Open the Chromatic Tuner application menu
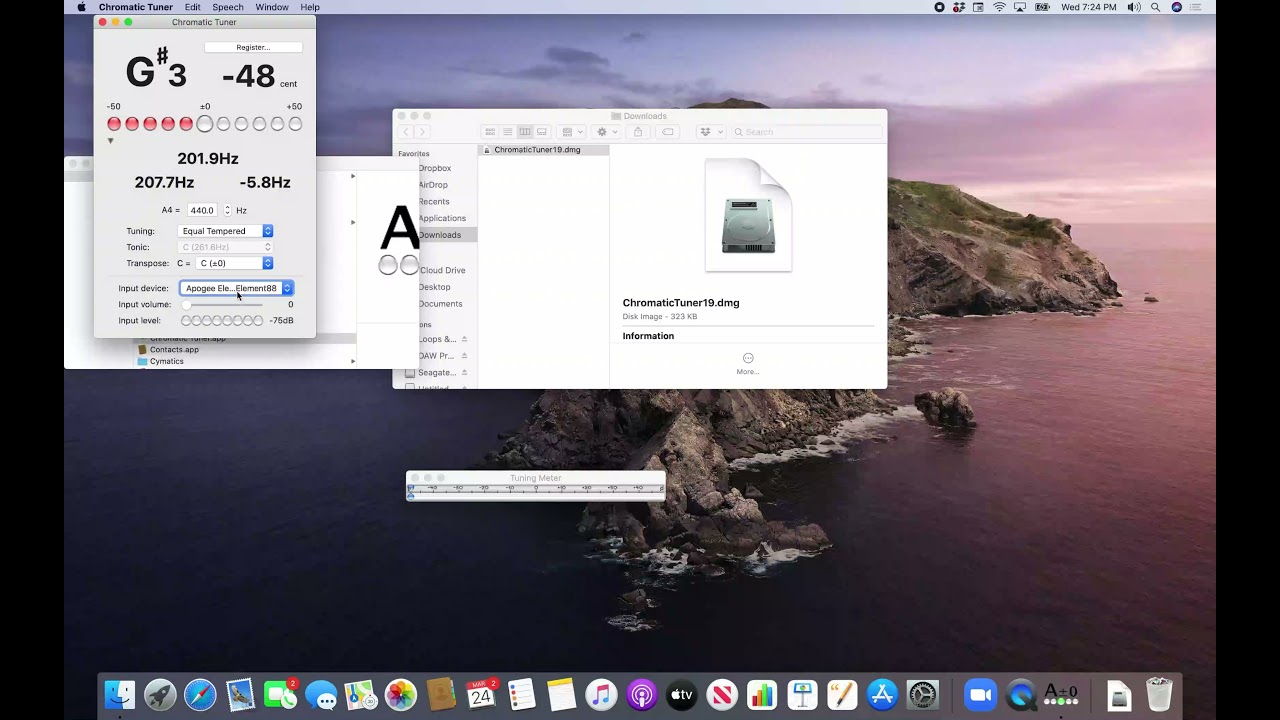Viewport: 1280px width, 720px height. [x=136, y=7]
